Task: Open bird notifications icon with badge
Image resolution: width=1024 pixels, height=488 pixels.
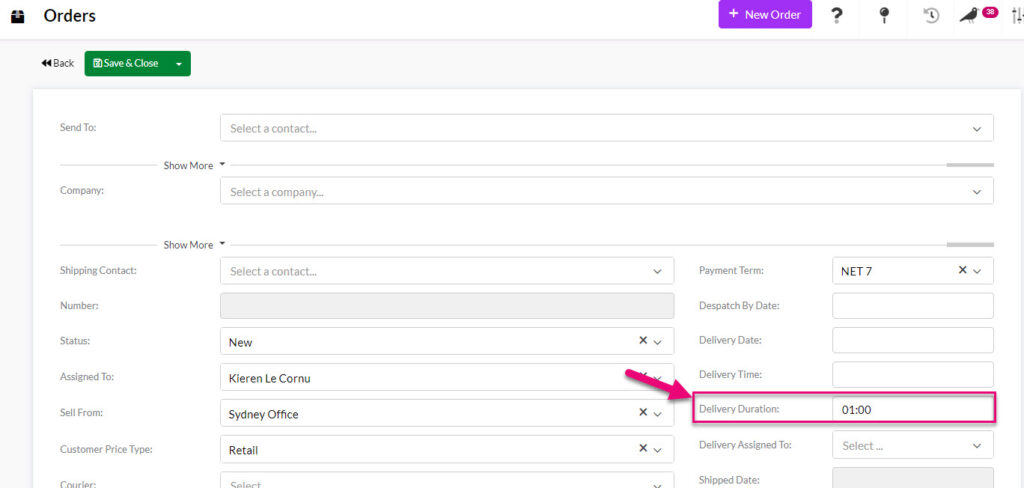Action: pyautogui.click(x=978, y=14)
